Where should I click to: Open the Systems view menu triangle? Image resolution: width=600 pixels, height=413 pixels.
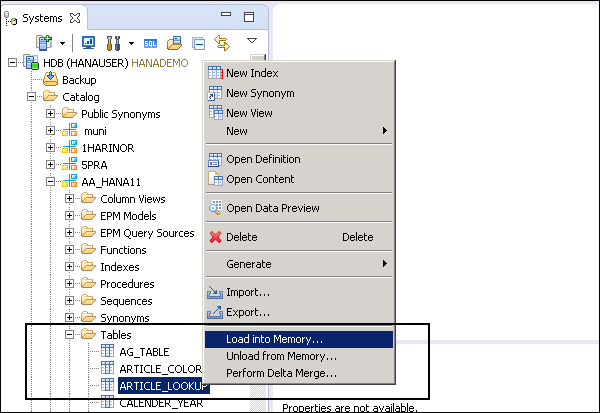tap(252, 40)
